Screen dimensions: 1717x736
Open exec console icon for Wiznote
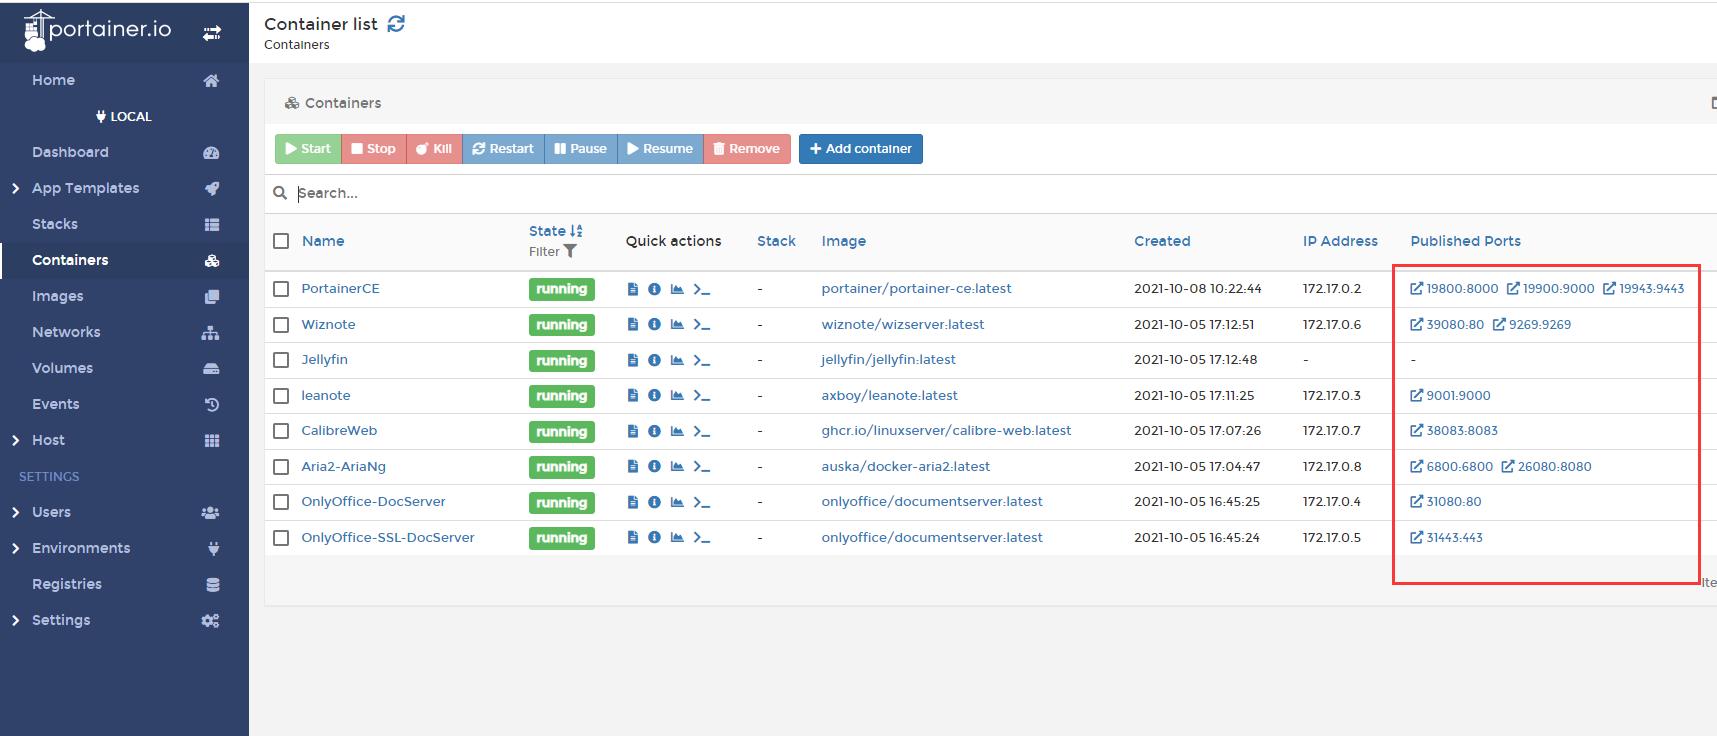coord(702,325)
